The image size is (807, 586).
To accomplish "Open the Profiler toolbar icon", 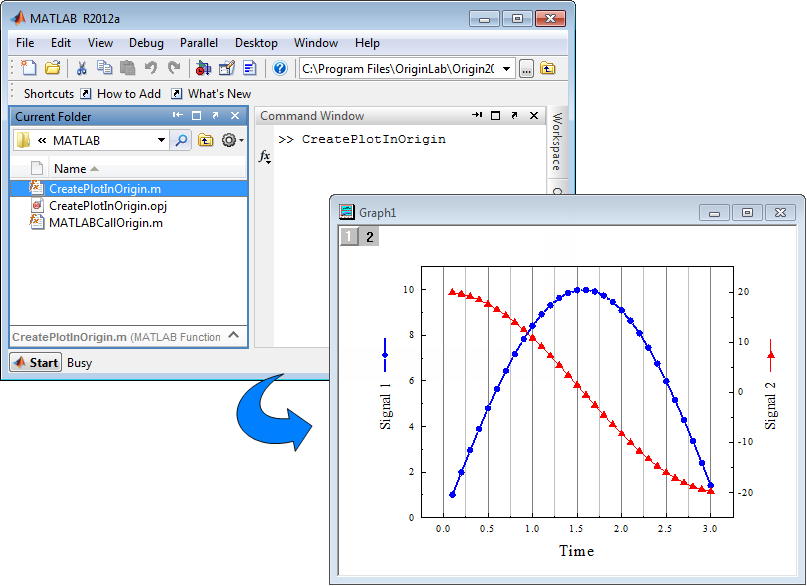I will coord(249,68).
